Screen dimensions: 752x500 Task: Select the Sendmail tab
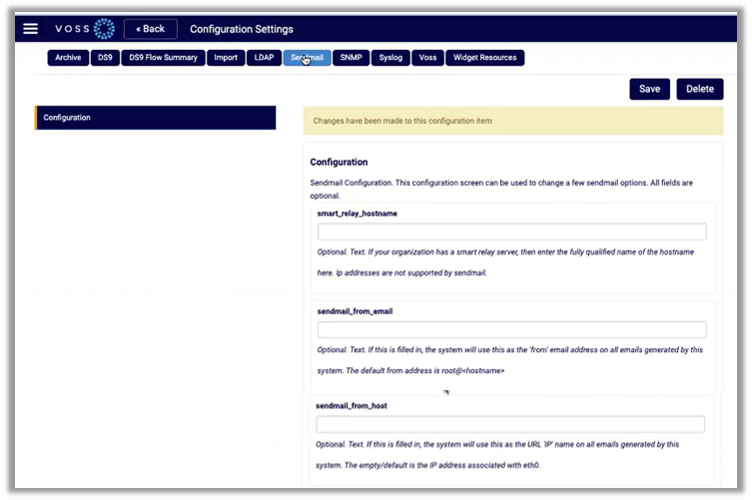point(307,58)
